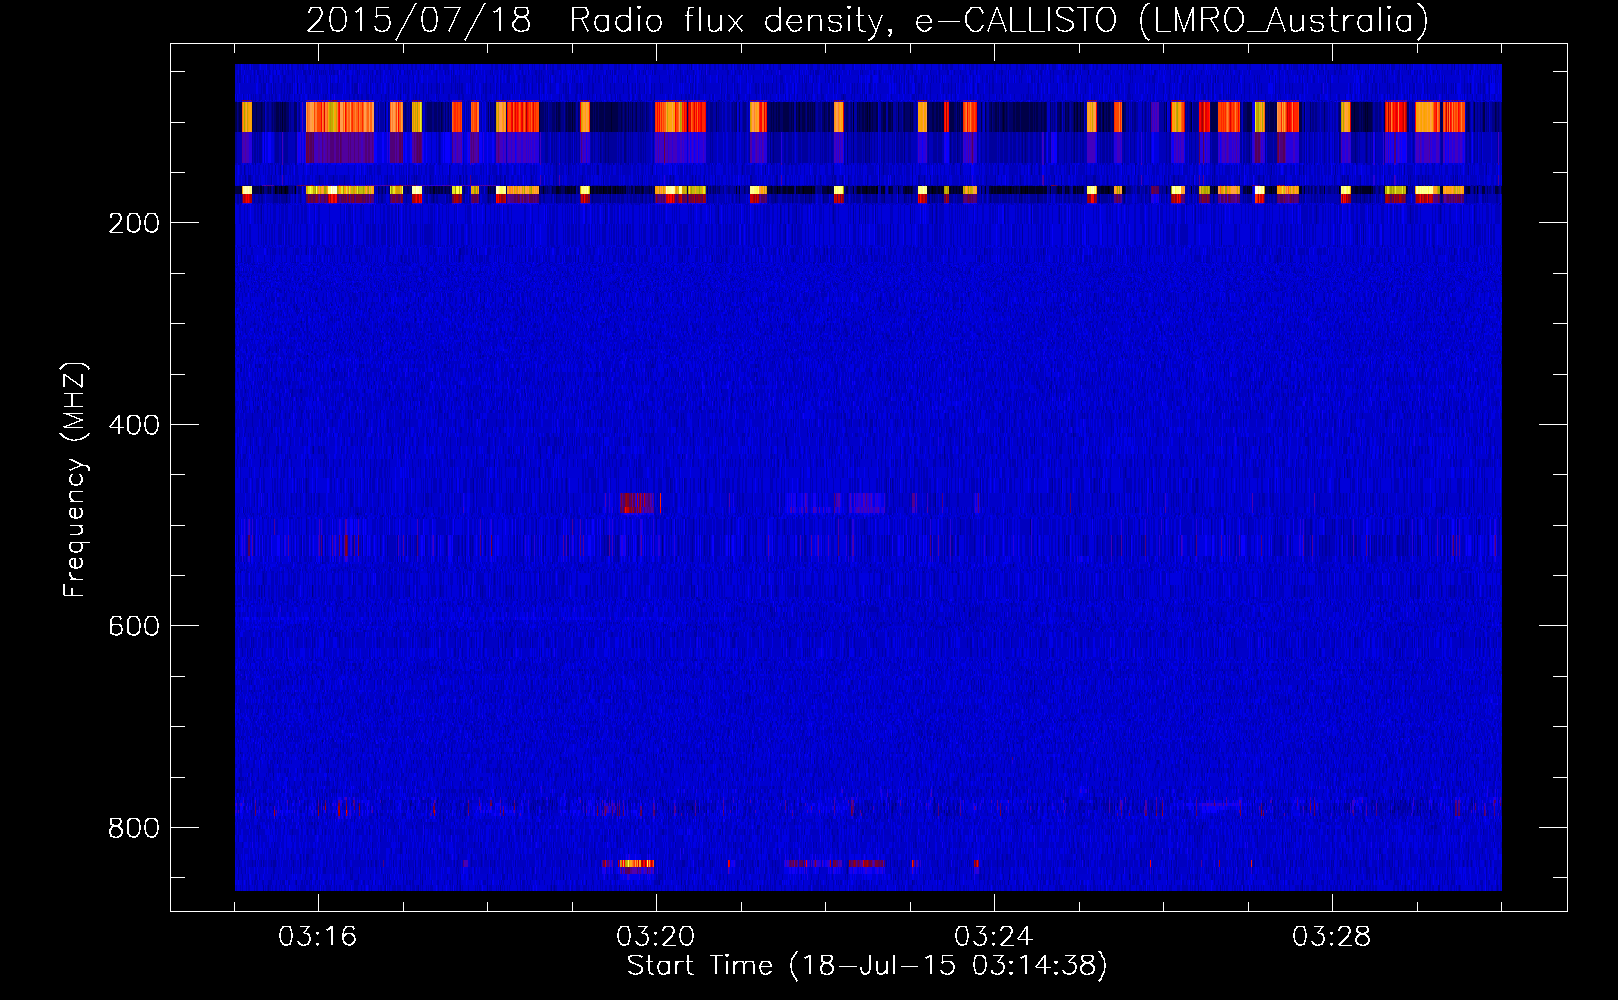Click the 03:28 time tick label
The image size is (1618, 1000).
pos(1332,937)
